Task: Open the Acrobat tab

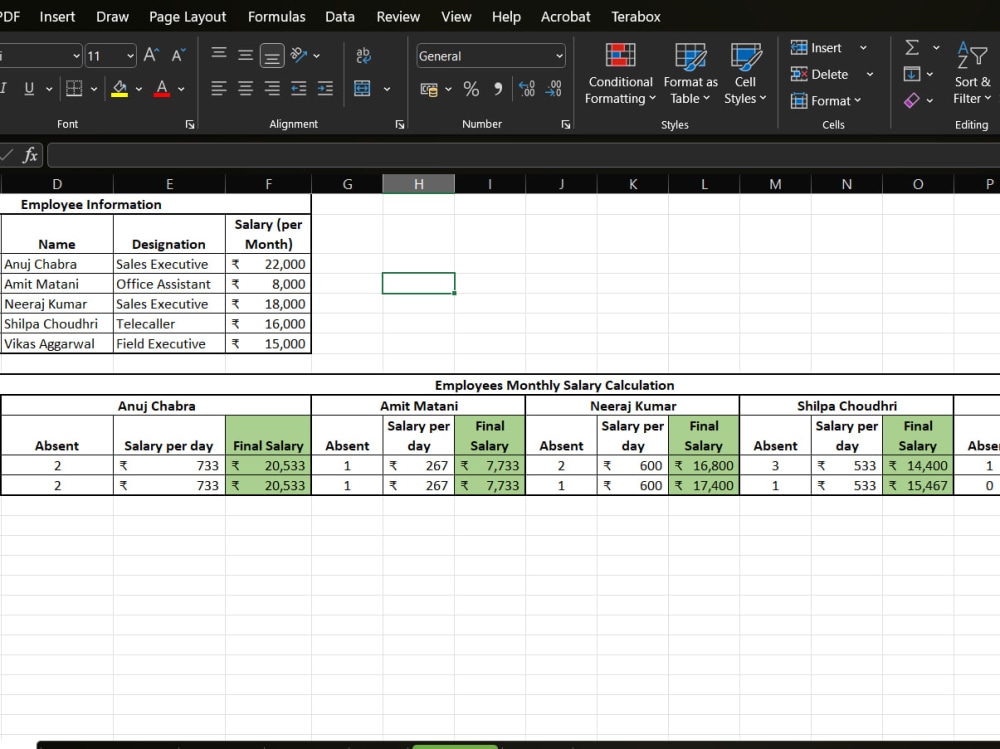Action: click(566, 17)
